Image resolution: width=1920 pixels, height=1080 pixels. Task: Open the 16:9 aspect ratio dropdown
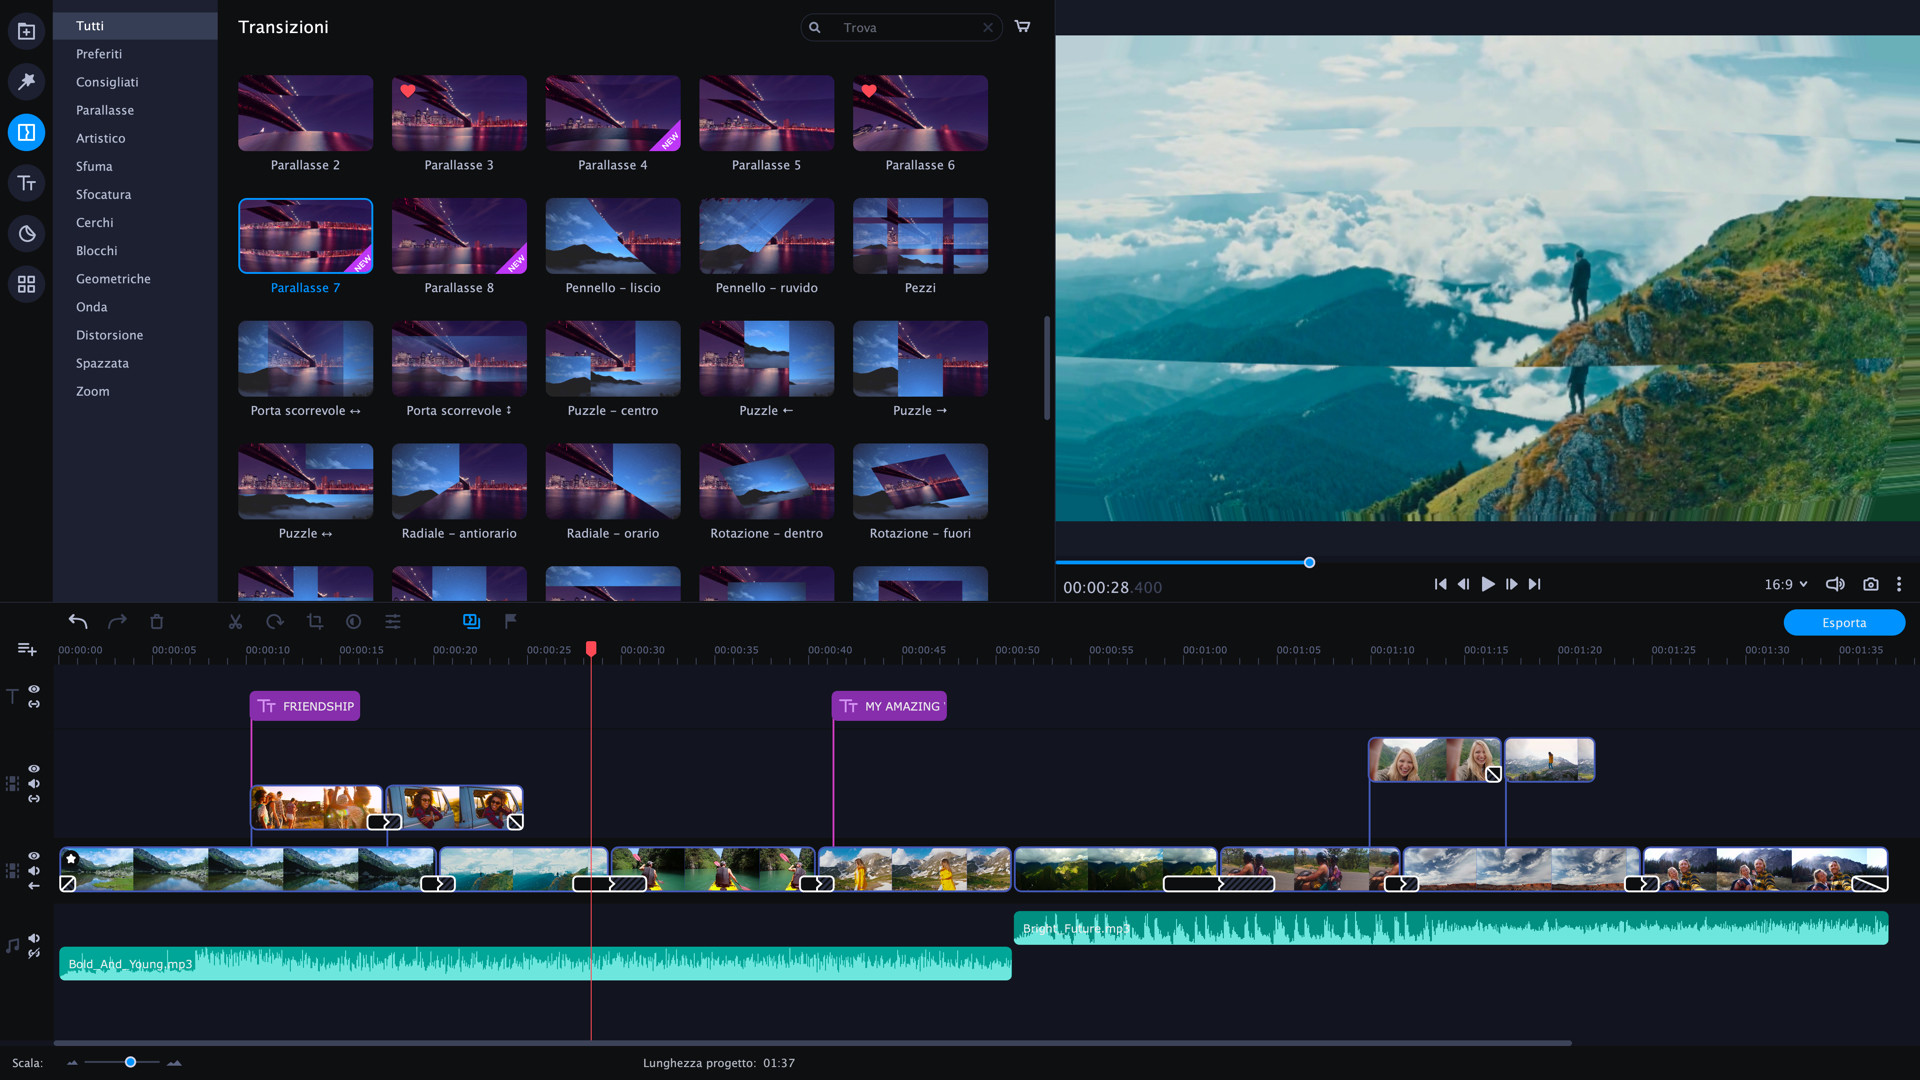pyautogui.click(x=1786, y=584)
